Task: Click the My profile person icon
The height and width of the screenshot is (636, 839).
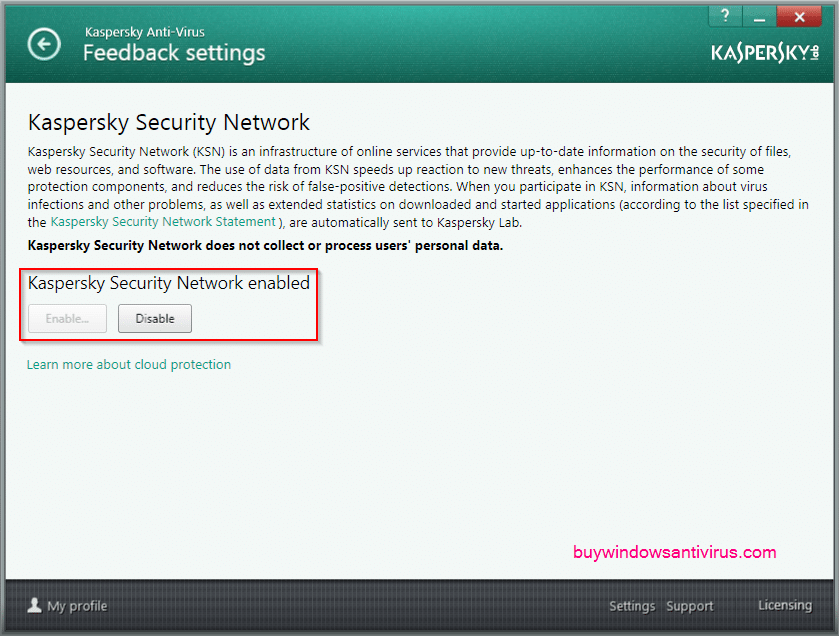Action: [34, 605]
